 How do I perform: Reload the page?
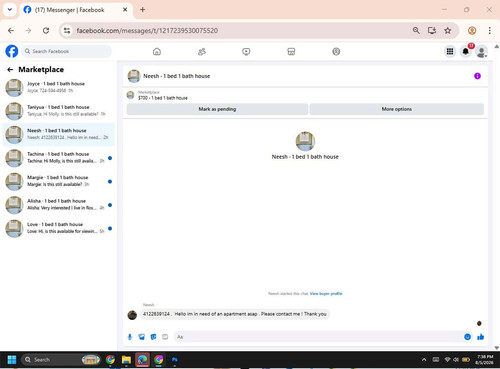(x=46, y=31)
